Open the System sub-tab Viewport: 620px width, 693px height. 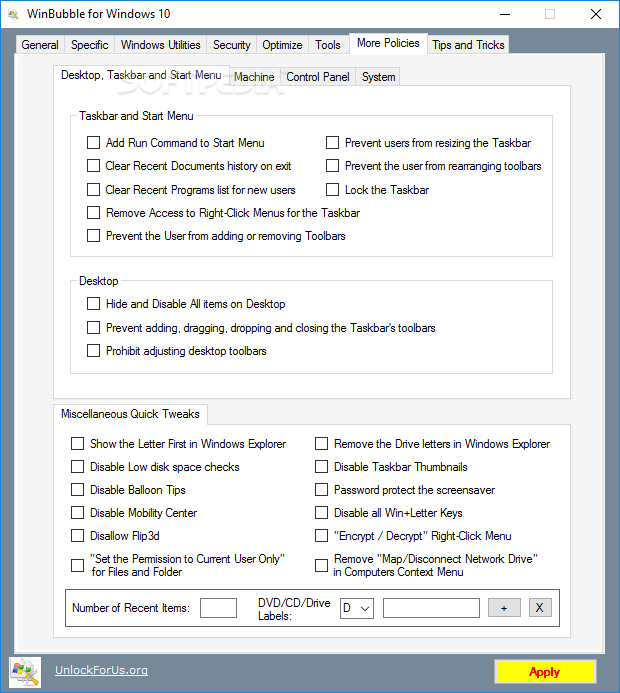point(378,77)
